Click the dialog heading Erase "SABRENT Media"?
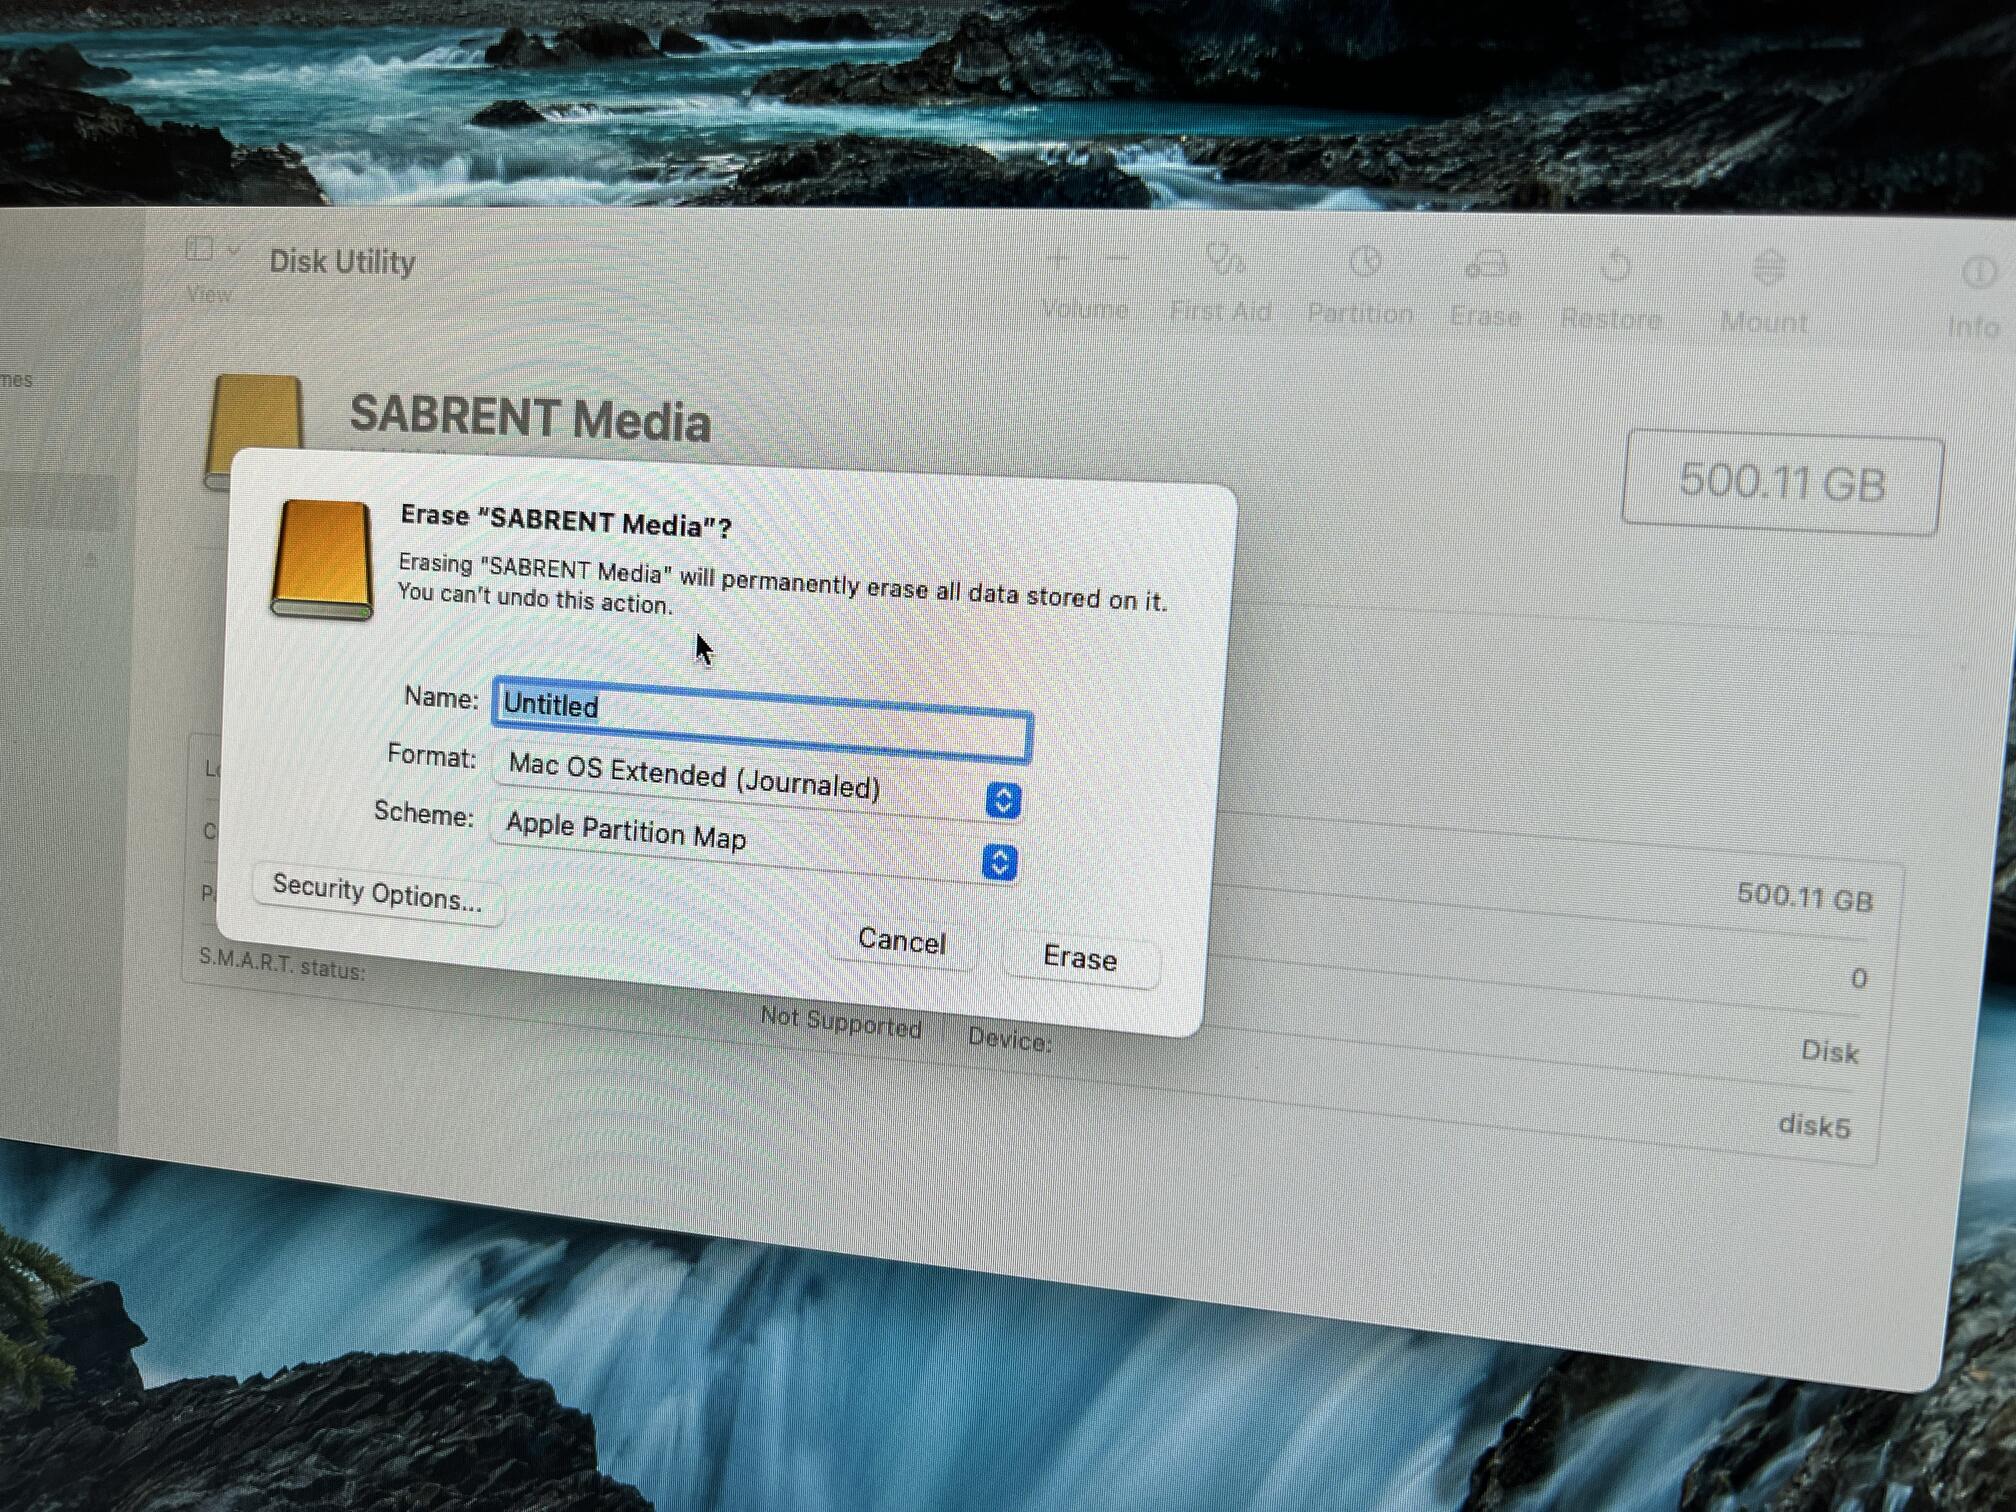 coord(566,521)
